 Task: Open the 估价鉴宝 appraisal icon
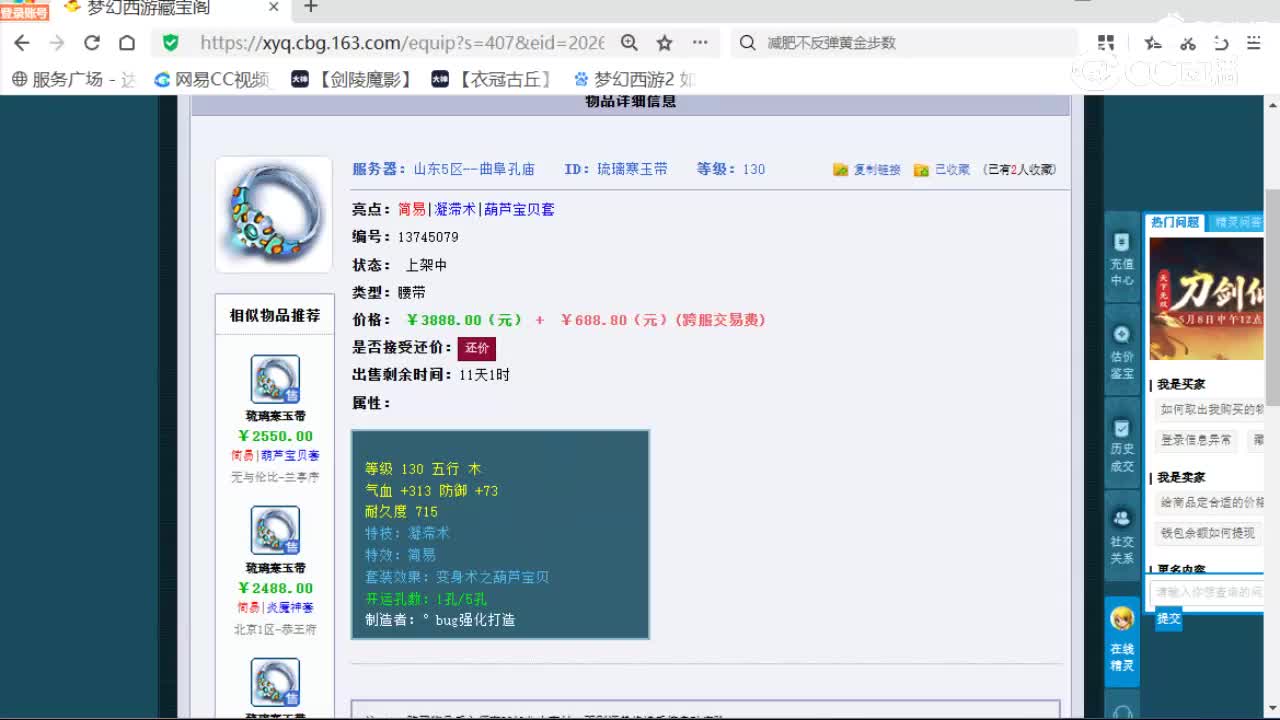(1122, 352)
